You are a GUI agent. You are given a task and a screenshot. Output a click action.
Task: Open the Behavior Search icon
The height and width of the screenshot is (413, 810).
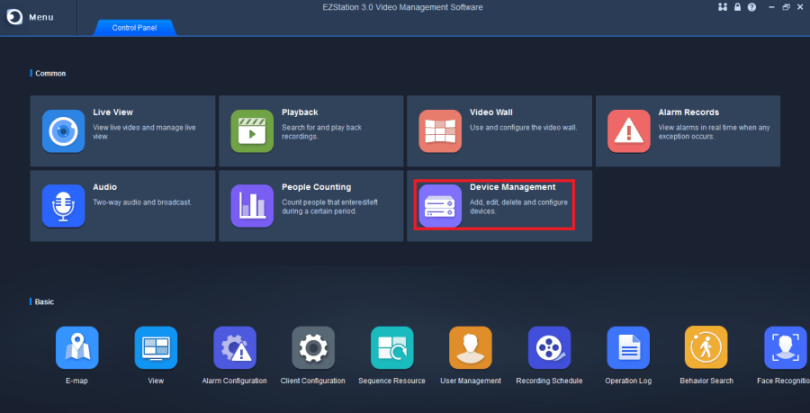(x=706, y=347)
